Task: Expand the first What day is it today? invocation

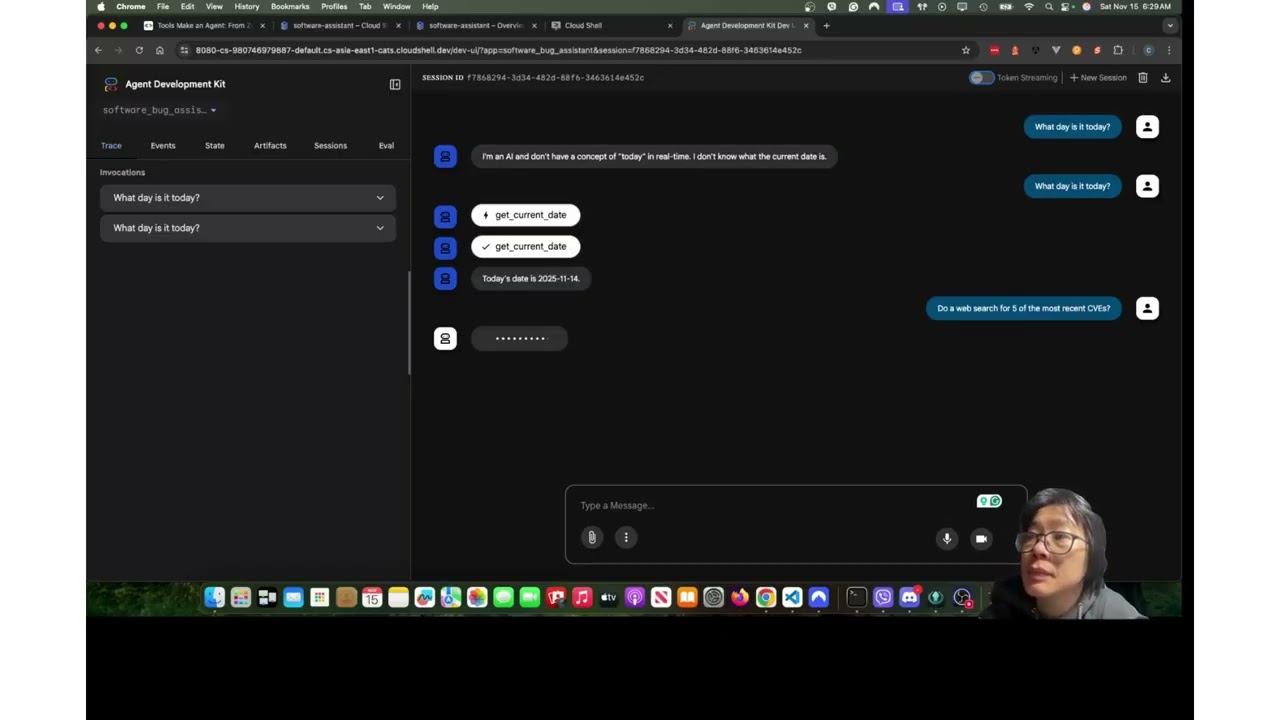Action: point(248,198)
